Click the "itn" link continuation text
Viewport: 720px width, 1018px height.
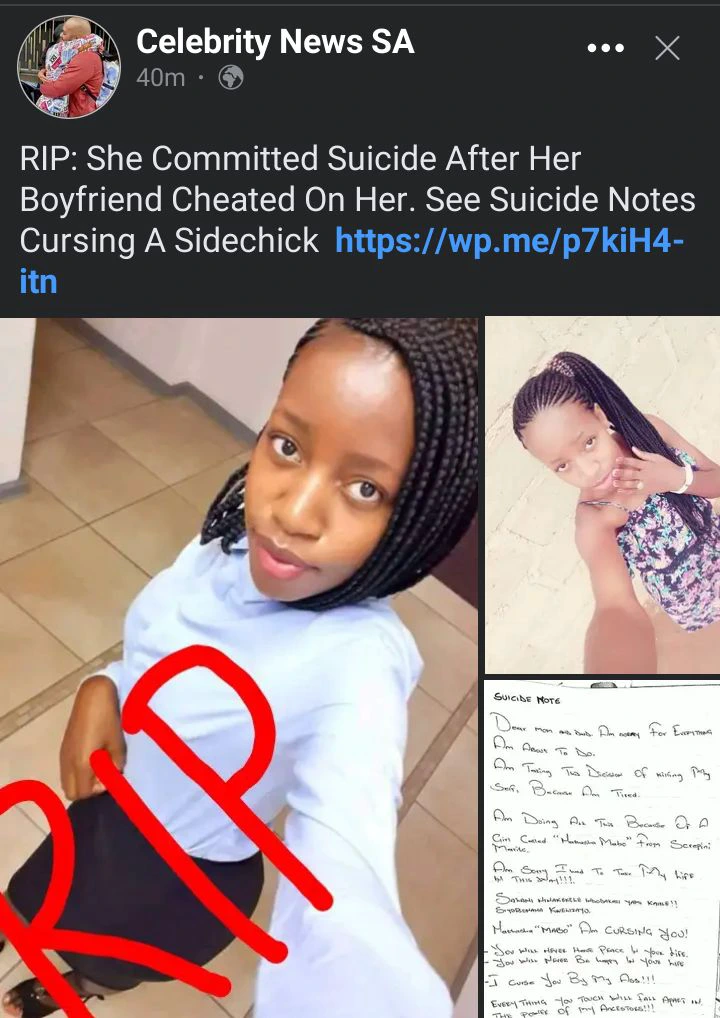38,282
